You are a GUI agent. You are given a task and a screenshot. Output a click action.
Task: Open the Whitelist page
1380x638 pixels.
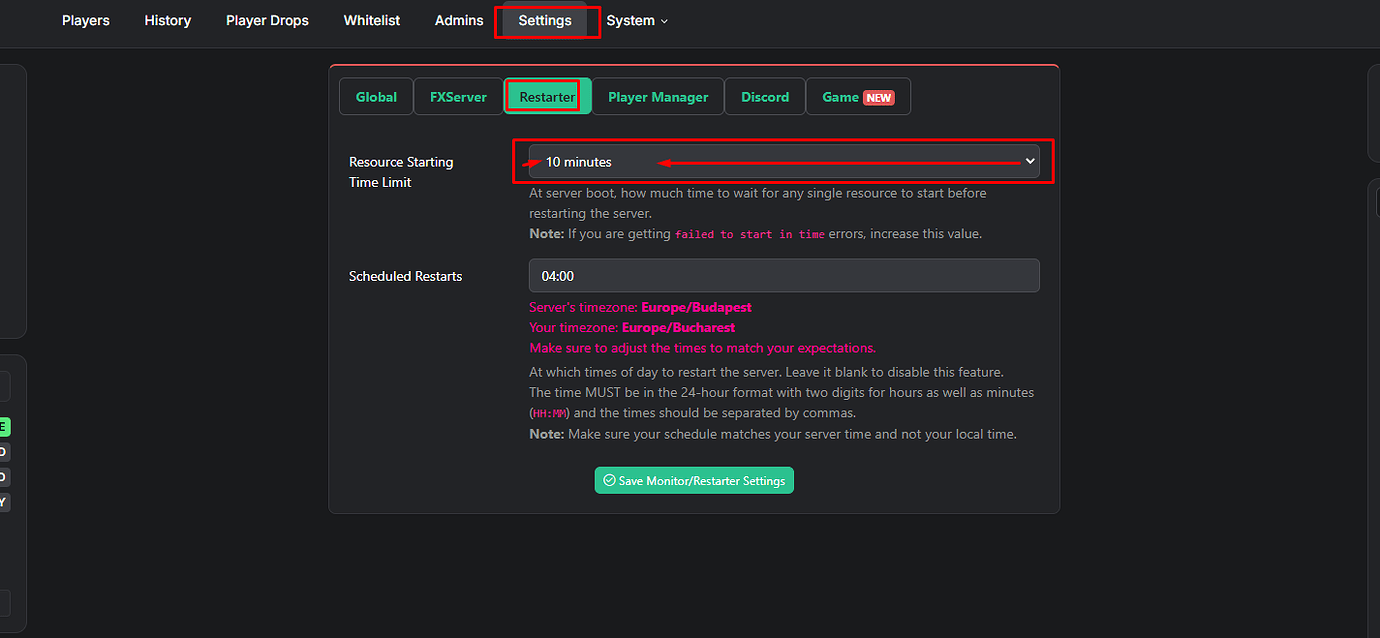[x=371, y=20]
